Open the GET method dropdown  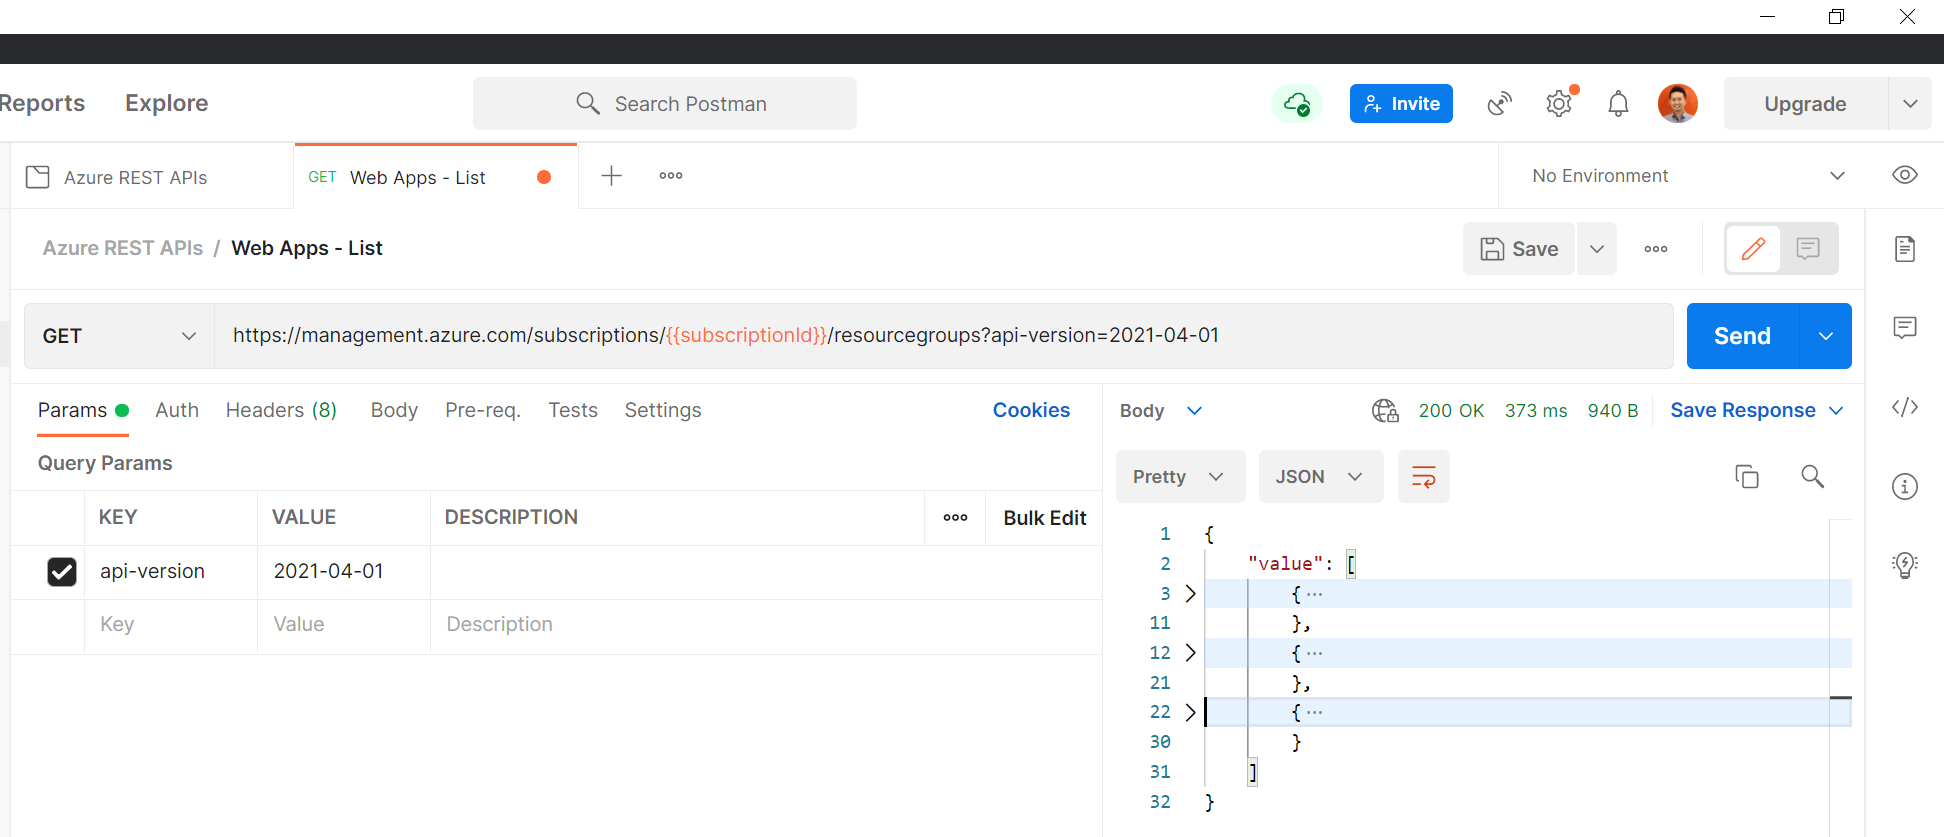(119, 336)
